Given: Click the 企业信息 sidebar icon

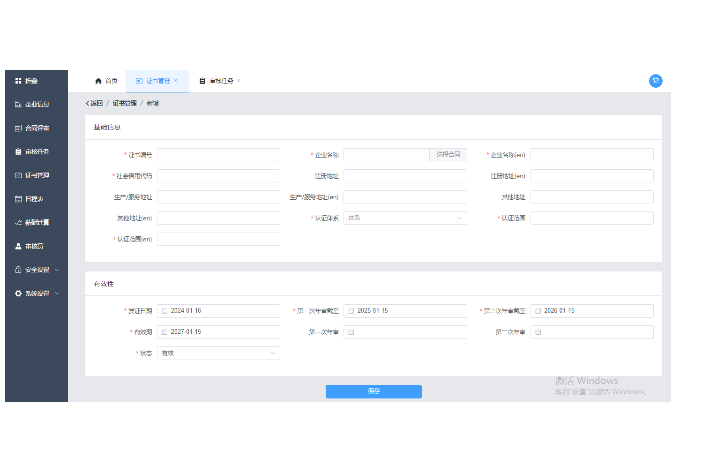Looking at the screenshot, I should point(18,104).
